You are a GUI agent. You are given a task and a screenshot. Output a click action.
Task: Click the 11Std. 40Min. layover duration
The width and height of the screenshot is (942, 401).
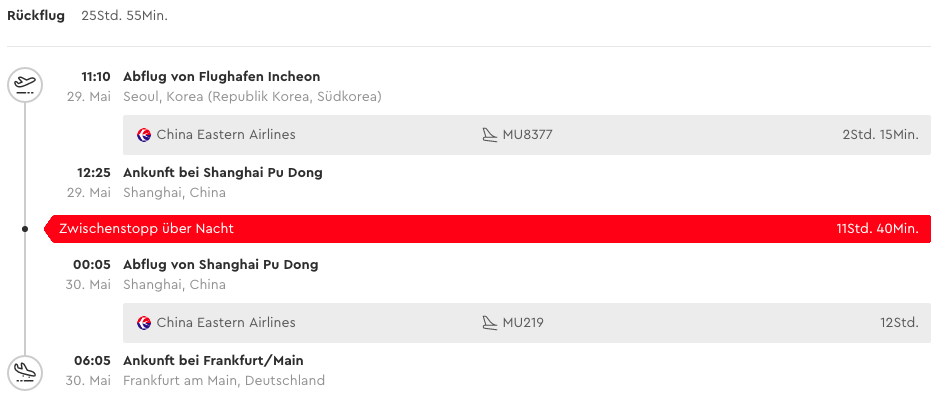tap(878, 229)
